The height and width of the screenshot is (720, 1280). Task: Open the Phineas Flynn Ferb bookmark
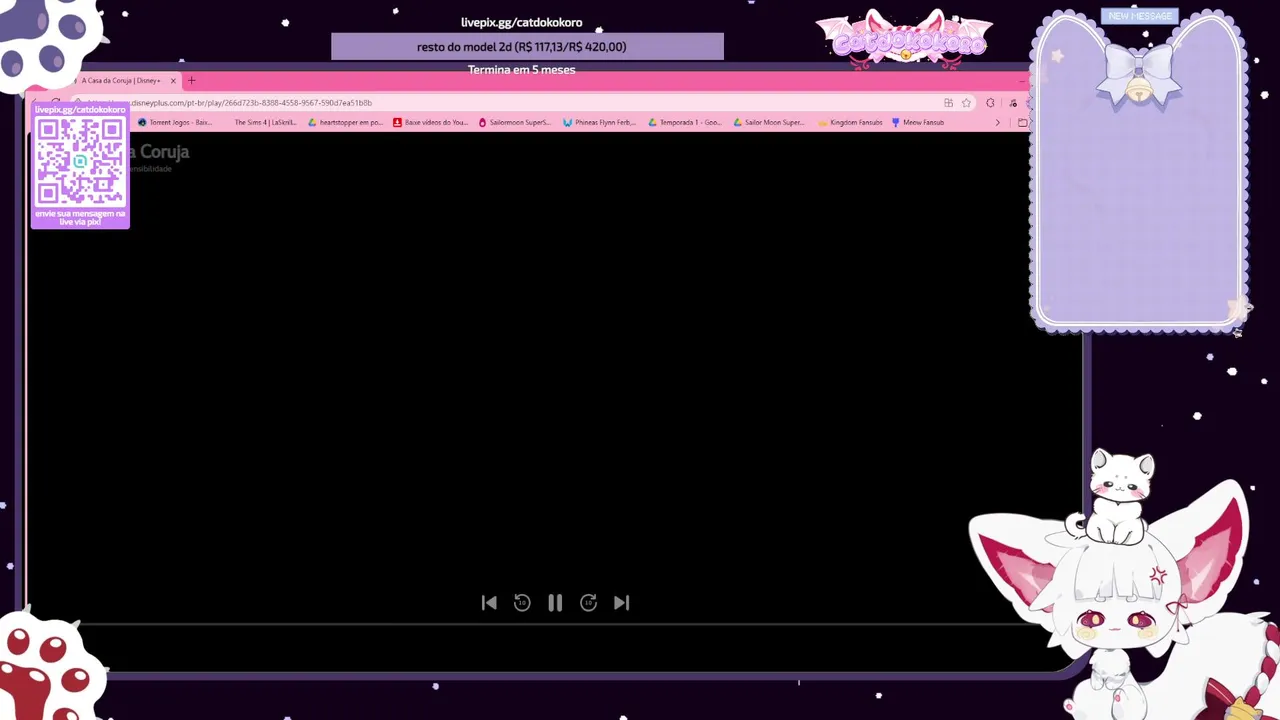pyautogui.click(x=599, y=122)
